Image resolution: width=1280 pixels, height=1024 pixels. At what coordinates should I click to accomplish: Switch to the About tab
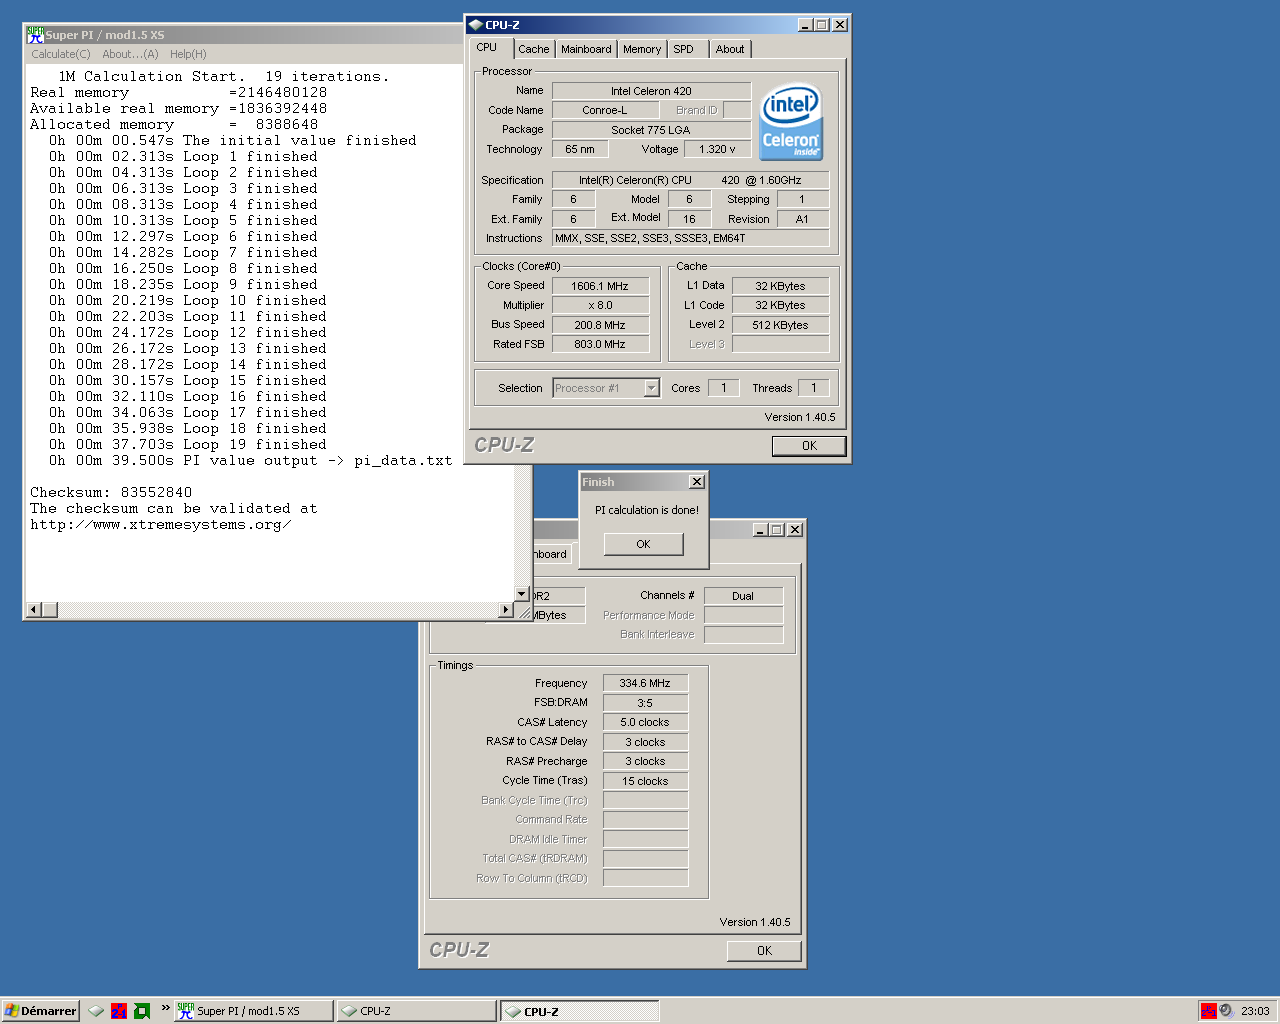tap(730, 49)
